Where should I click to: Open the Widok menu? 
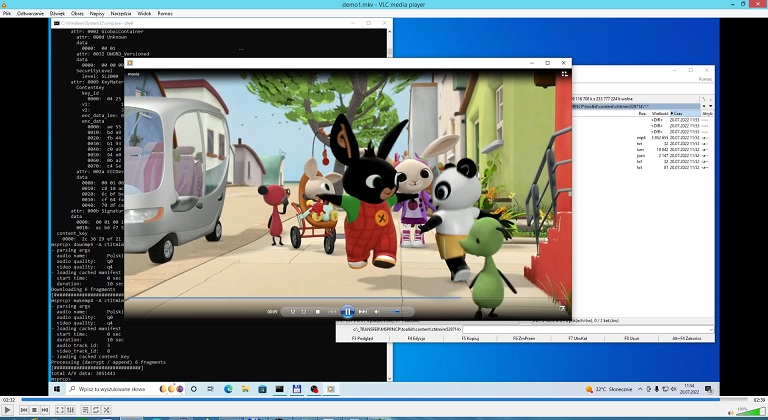point(144,13)
